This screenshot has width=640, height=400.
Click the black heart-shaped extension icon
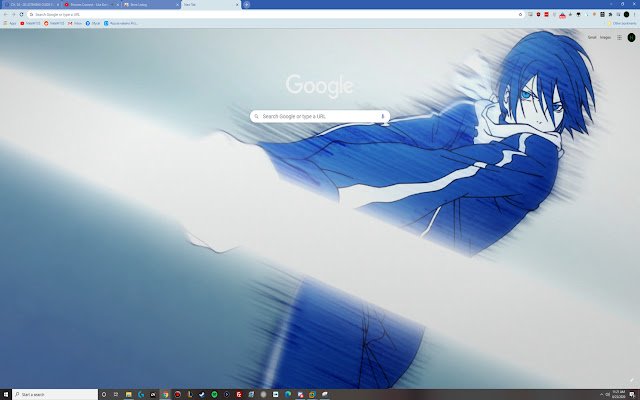pos(578,14)
